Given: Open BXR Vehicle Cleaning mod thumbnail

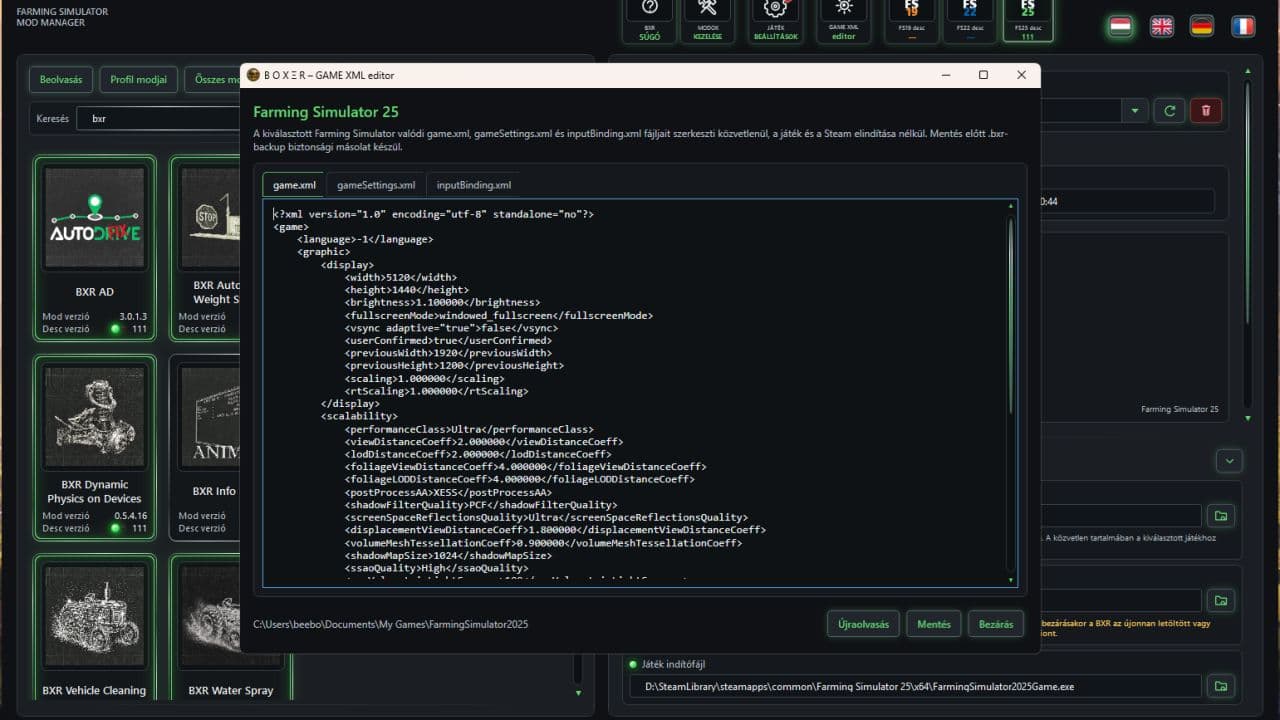Looking at the screenshot, I should click(x=94, y=616).
